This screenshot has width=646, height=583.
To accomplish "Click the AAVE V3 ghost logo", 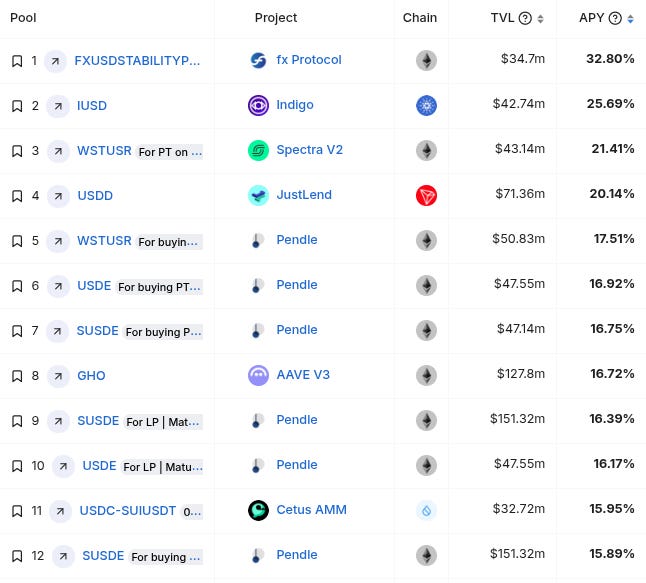I will (258, 375).
